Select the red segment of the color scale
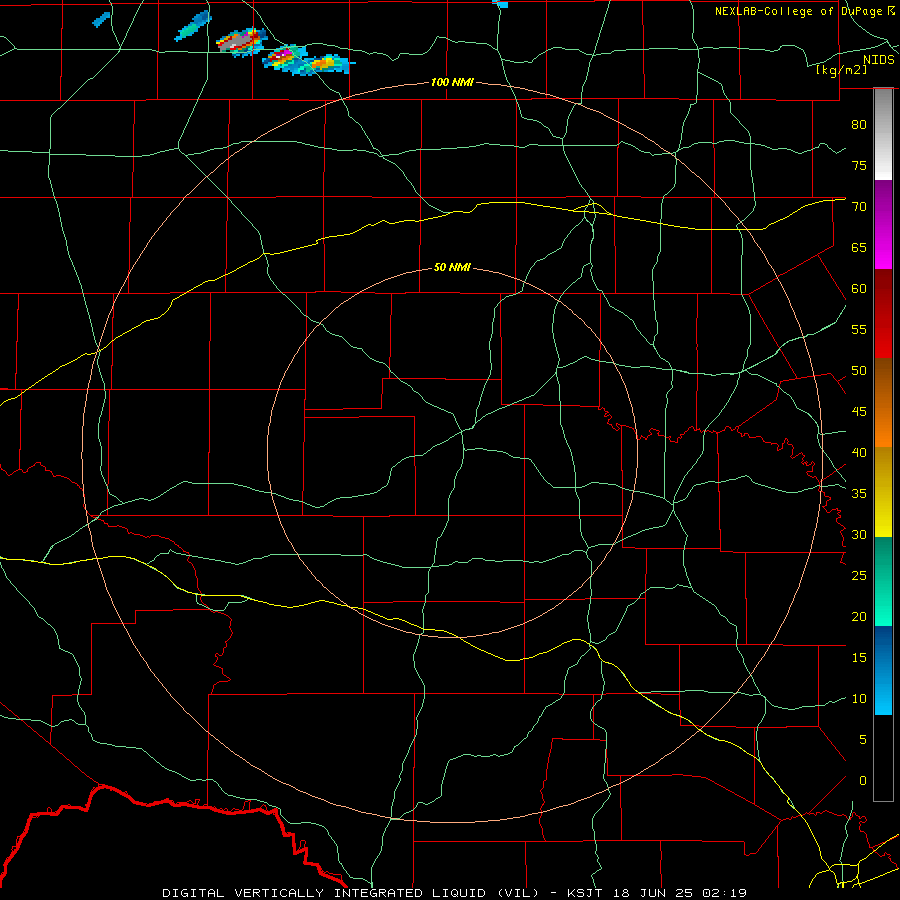 coord(883,313)
